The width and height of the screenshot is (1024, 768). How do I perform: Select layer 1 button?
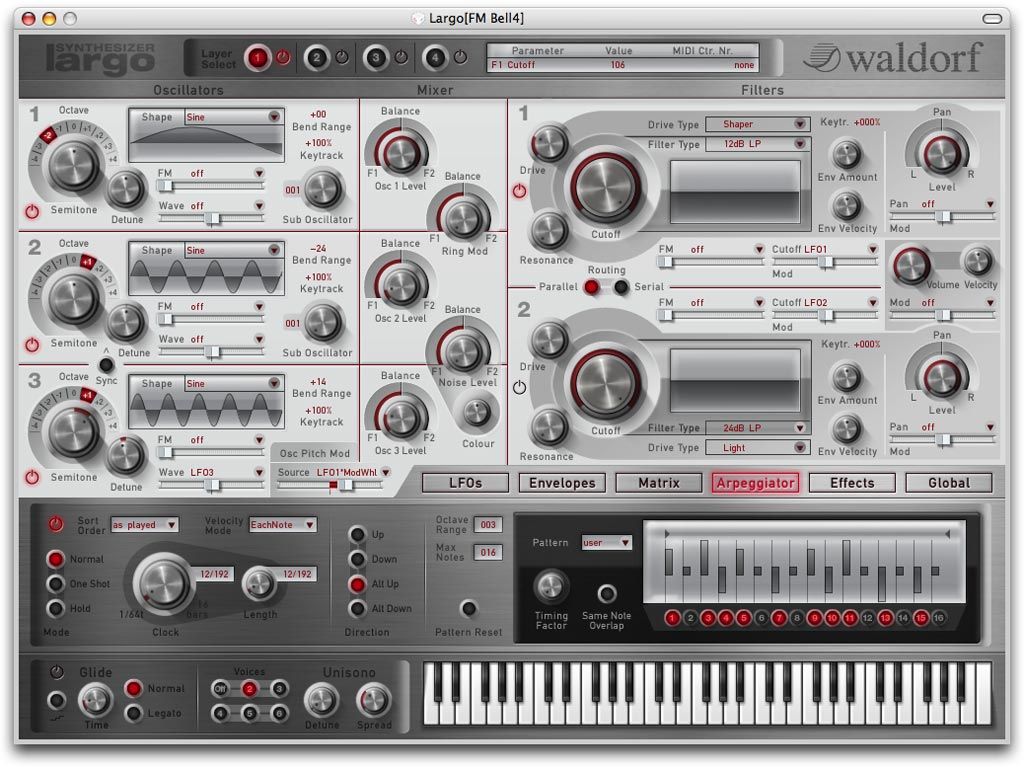pyautogui.click(x=257, y=58)
